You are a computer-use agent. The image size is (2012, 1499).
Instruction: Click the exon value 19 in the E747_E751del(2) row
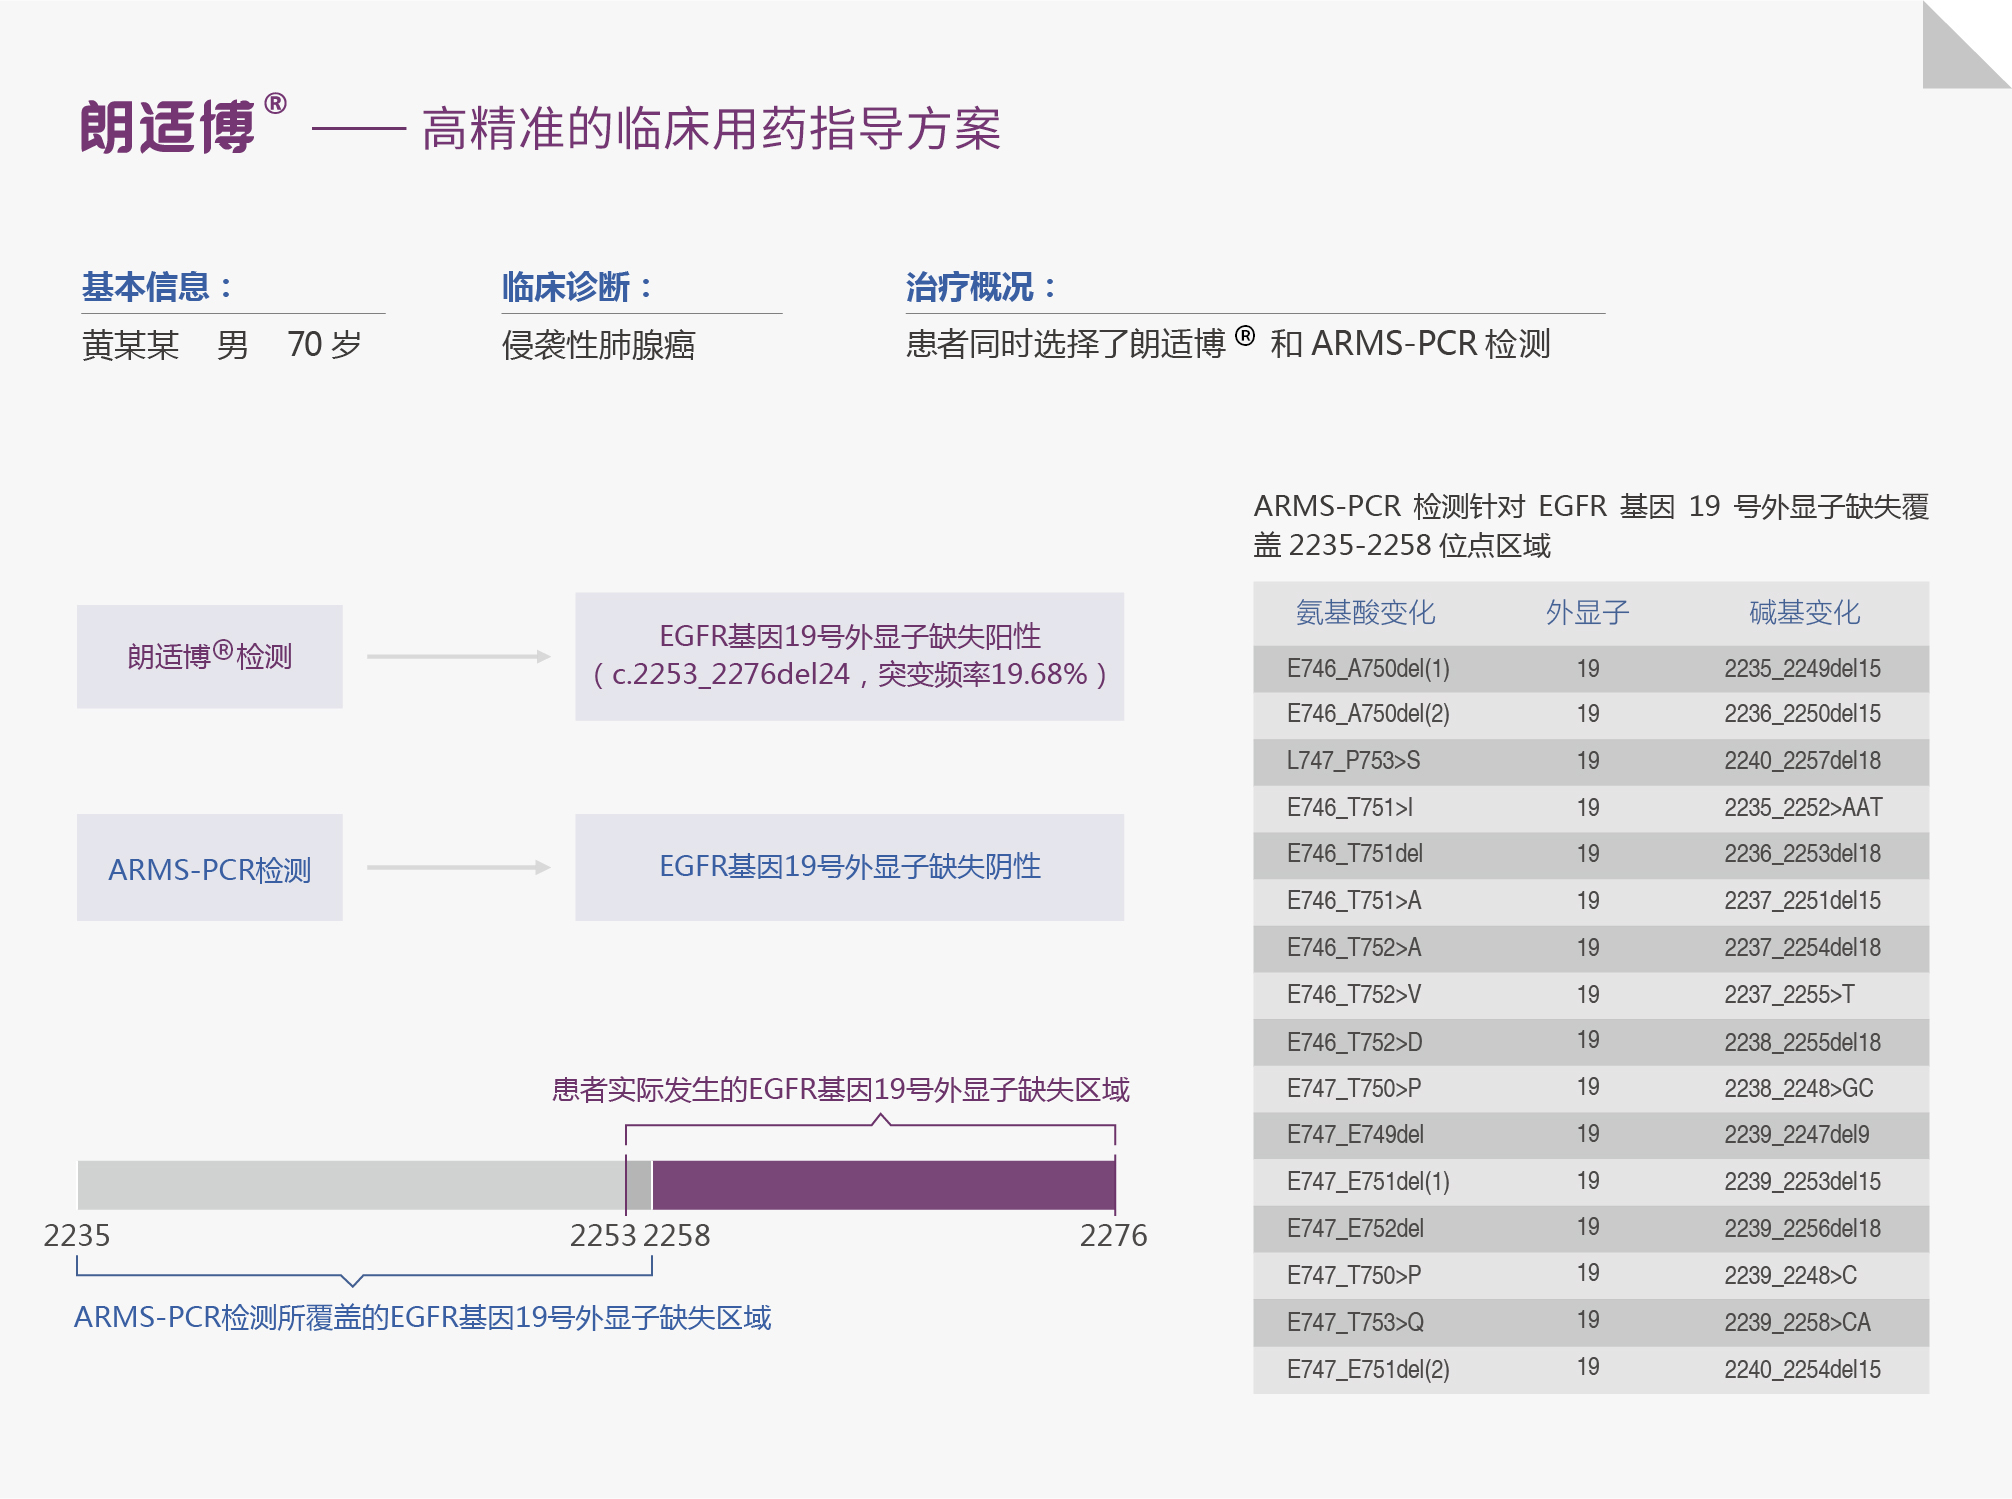coord(1588,1366)
